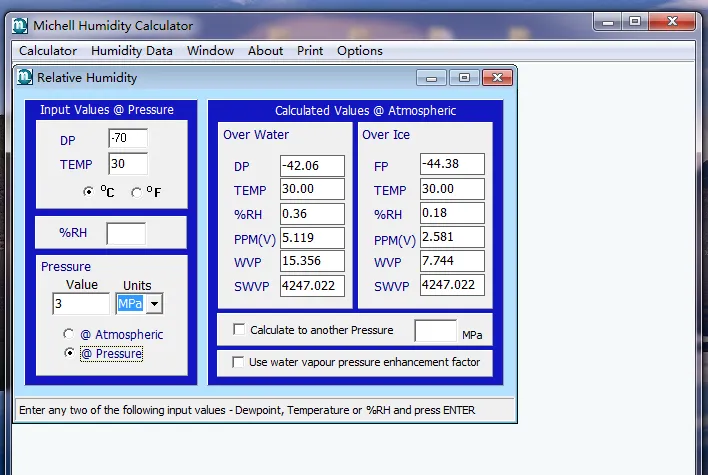Click Over Water SWVP value 4247.022
This screenshot has width=708, height=475.
pyautogui.click(x=312, y=286)
